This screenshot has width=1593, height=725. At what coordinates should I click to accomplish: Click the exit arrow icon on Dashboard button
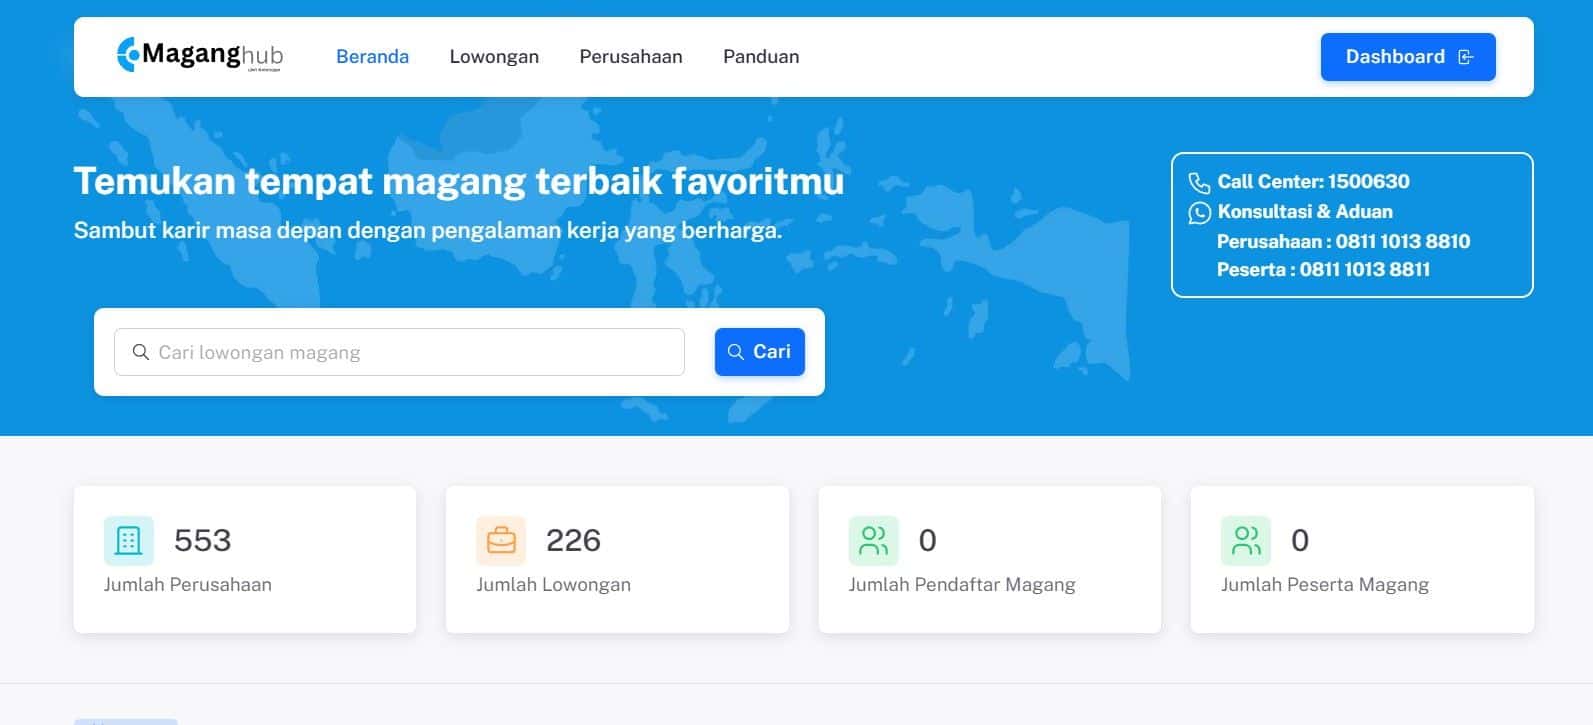click(x=1466, y=57)
